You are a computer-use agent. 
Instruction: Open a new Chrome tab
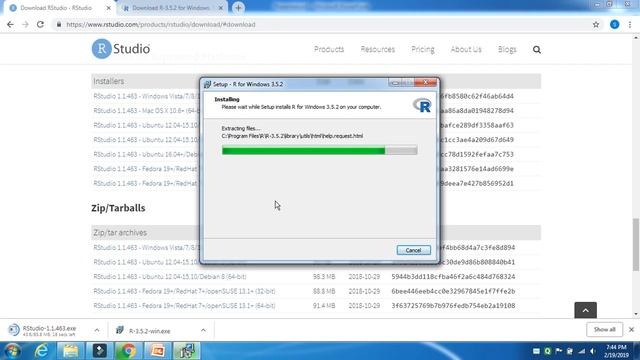238,8
